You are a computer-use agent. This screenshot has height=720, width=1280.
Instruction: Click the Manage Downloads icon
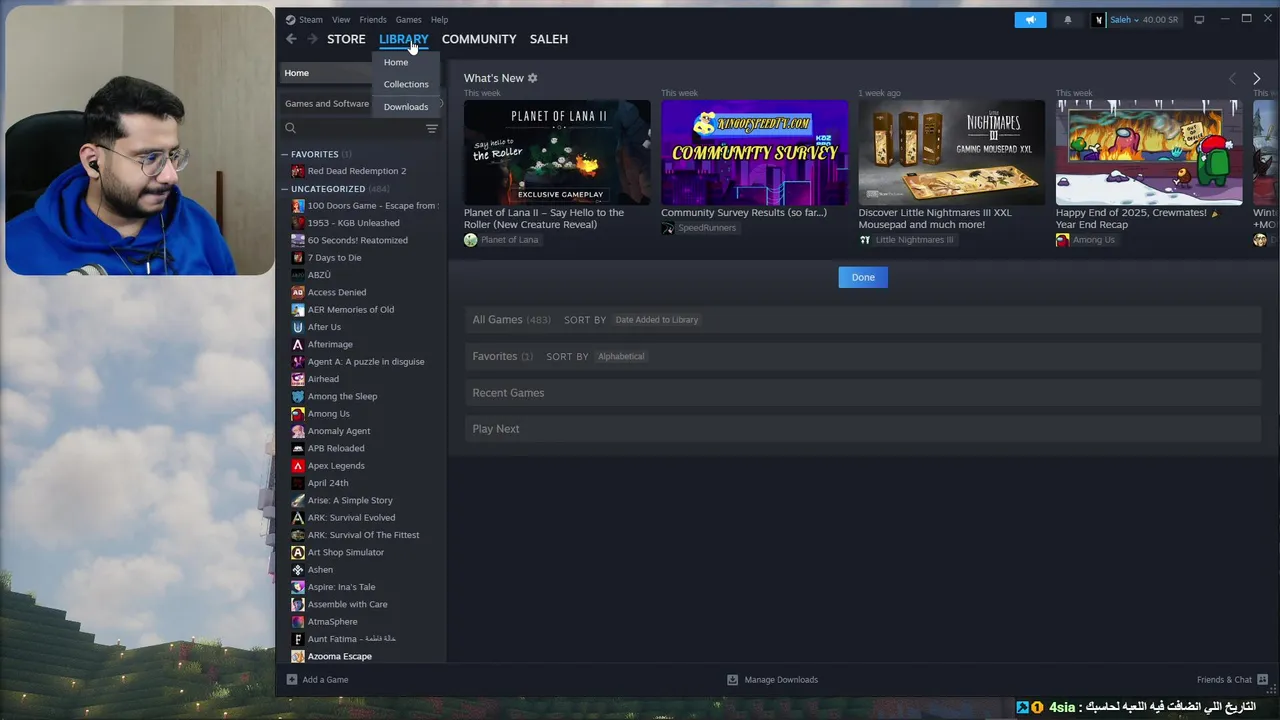coord(732,680)
